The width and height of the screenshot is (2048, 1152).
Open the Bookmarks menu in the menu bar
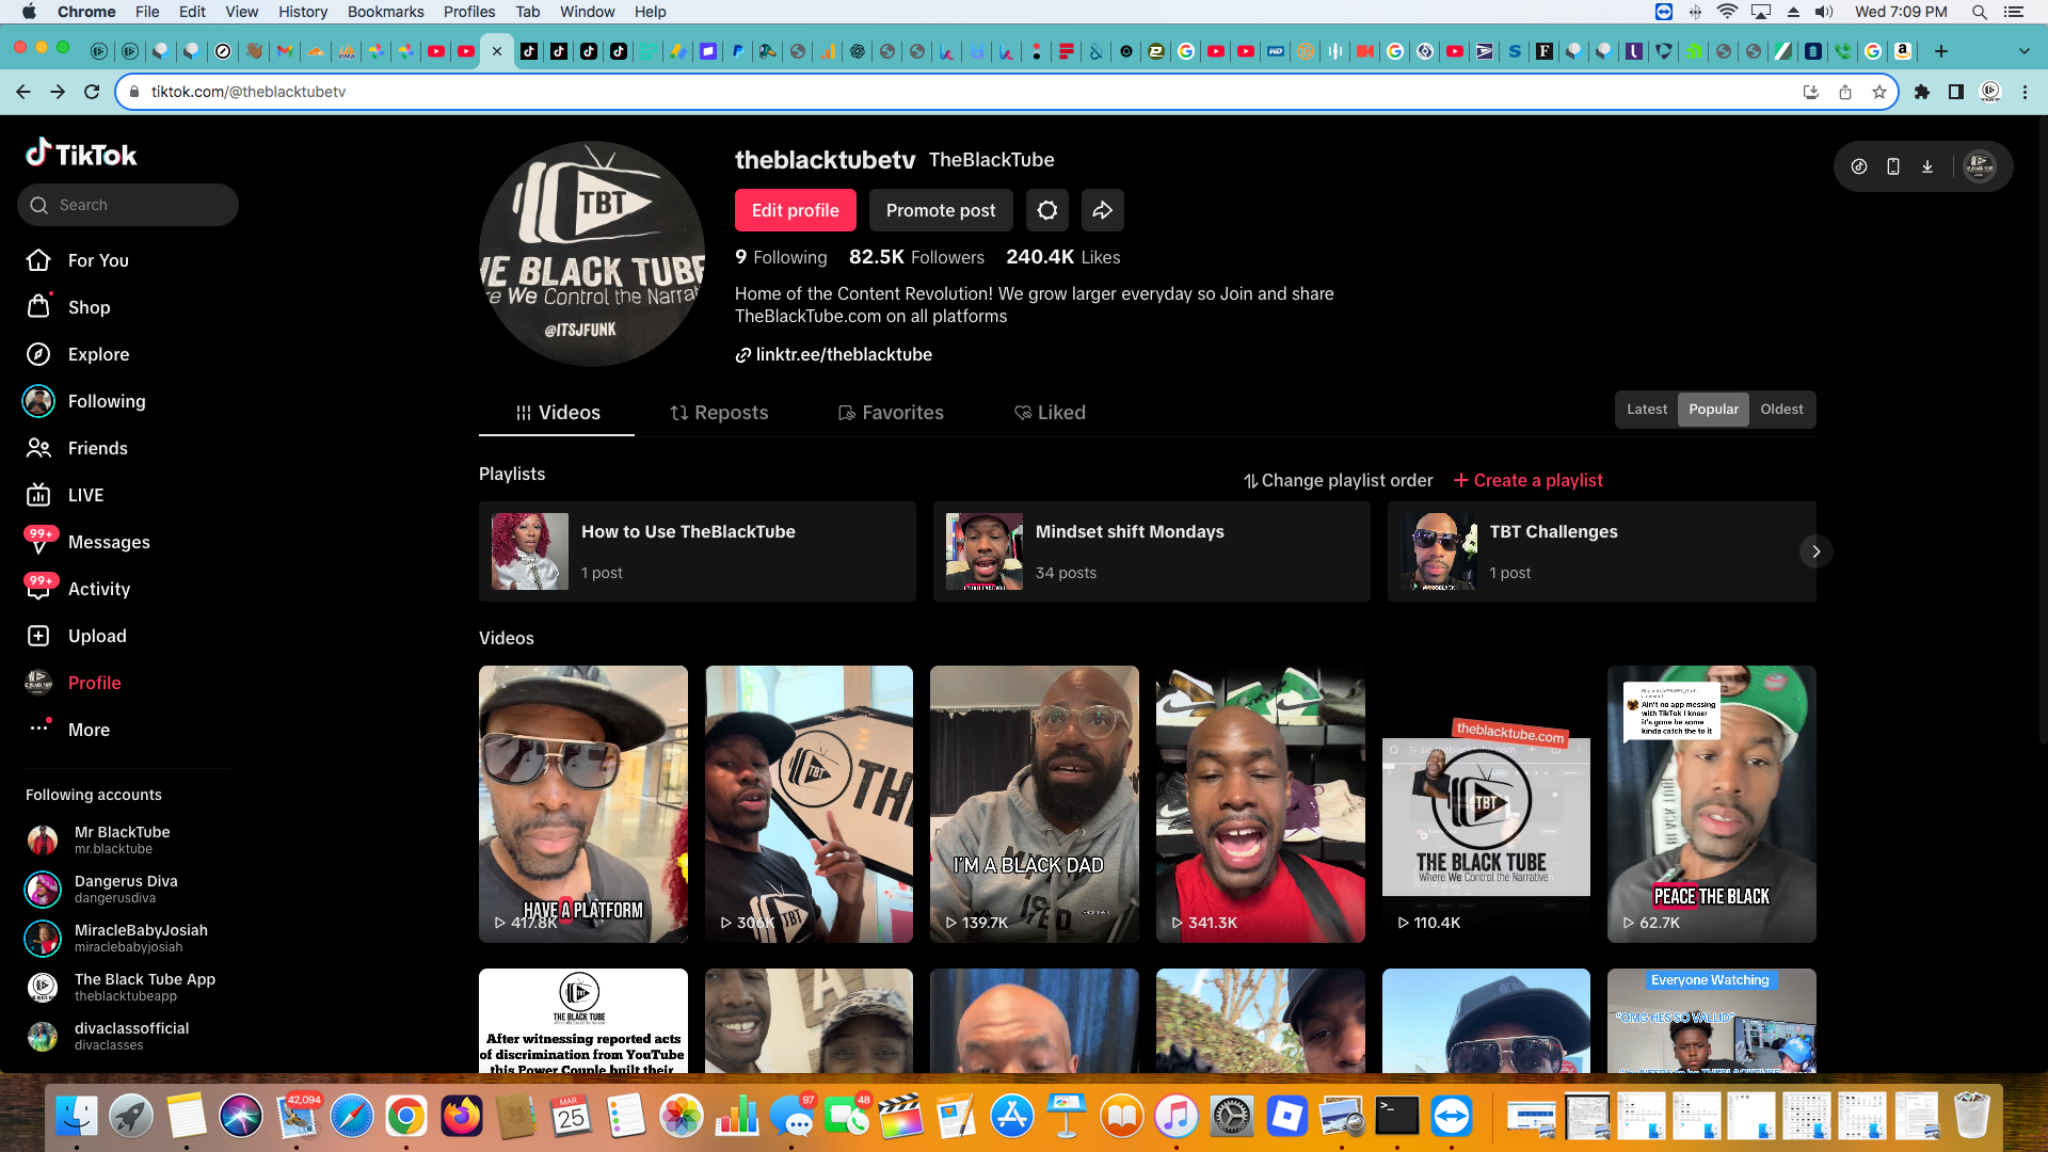tap(386, 11)
